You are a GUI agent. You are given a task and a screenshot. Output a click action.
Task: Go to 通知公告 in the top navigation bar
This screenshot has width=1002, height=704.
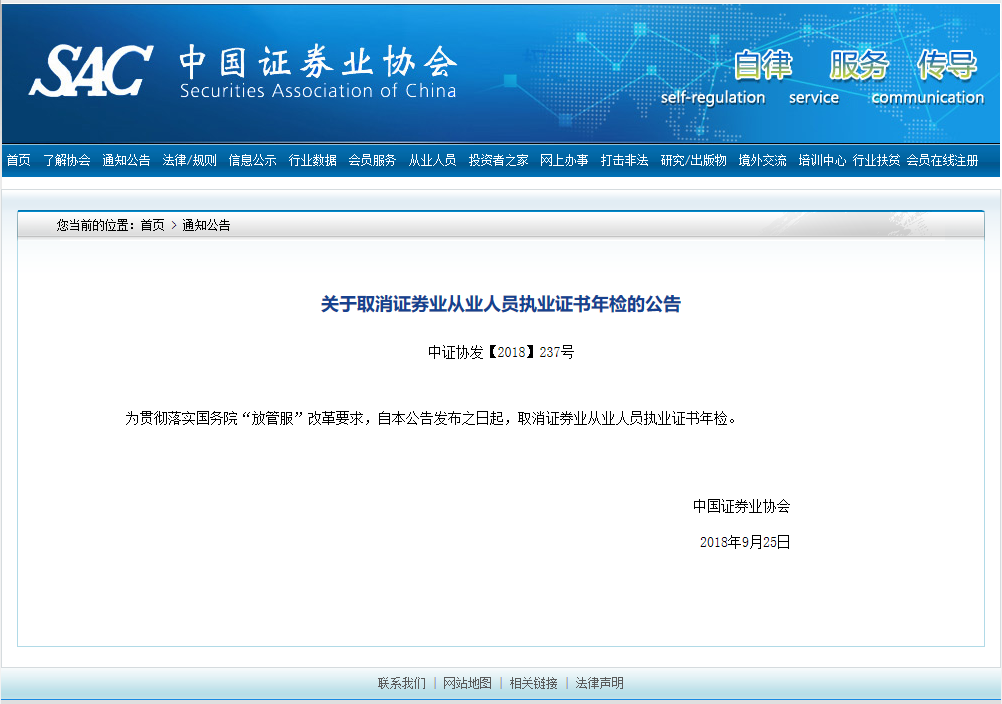(x=126, y=160)
